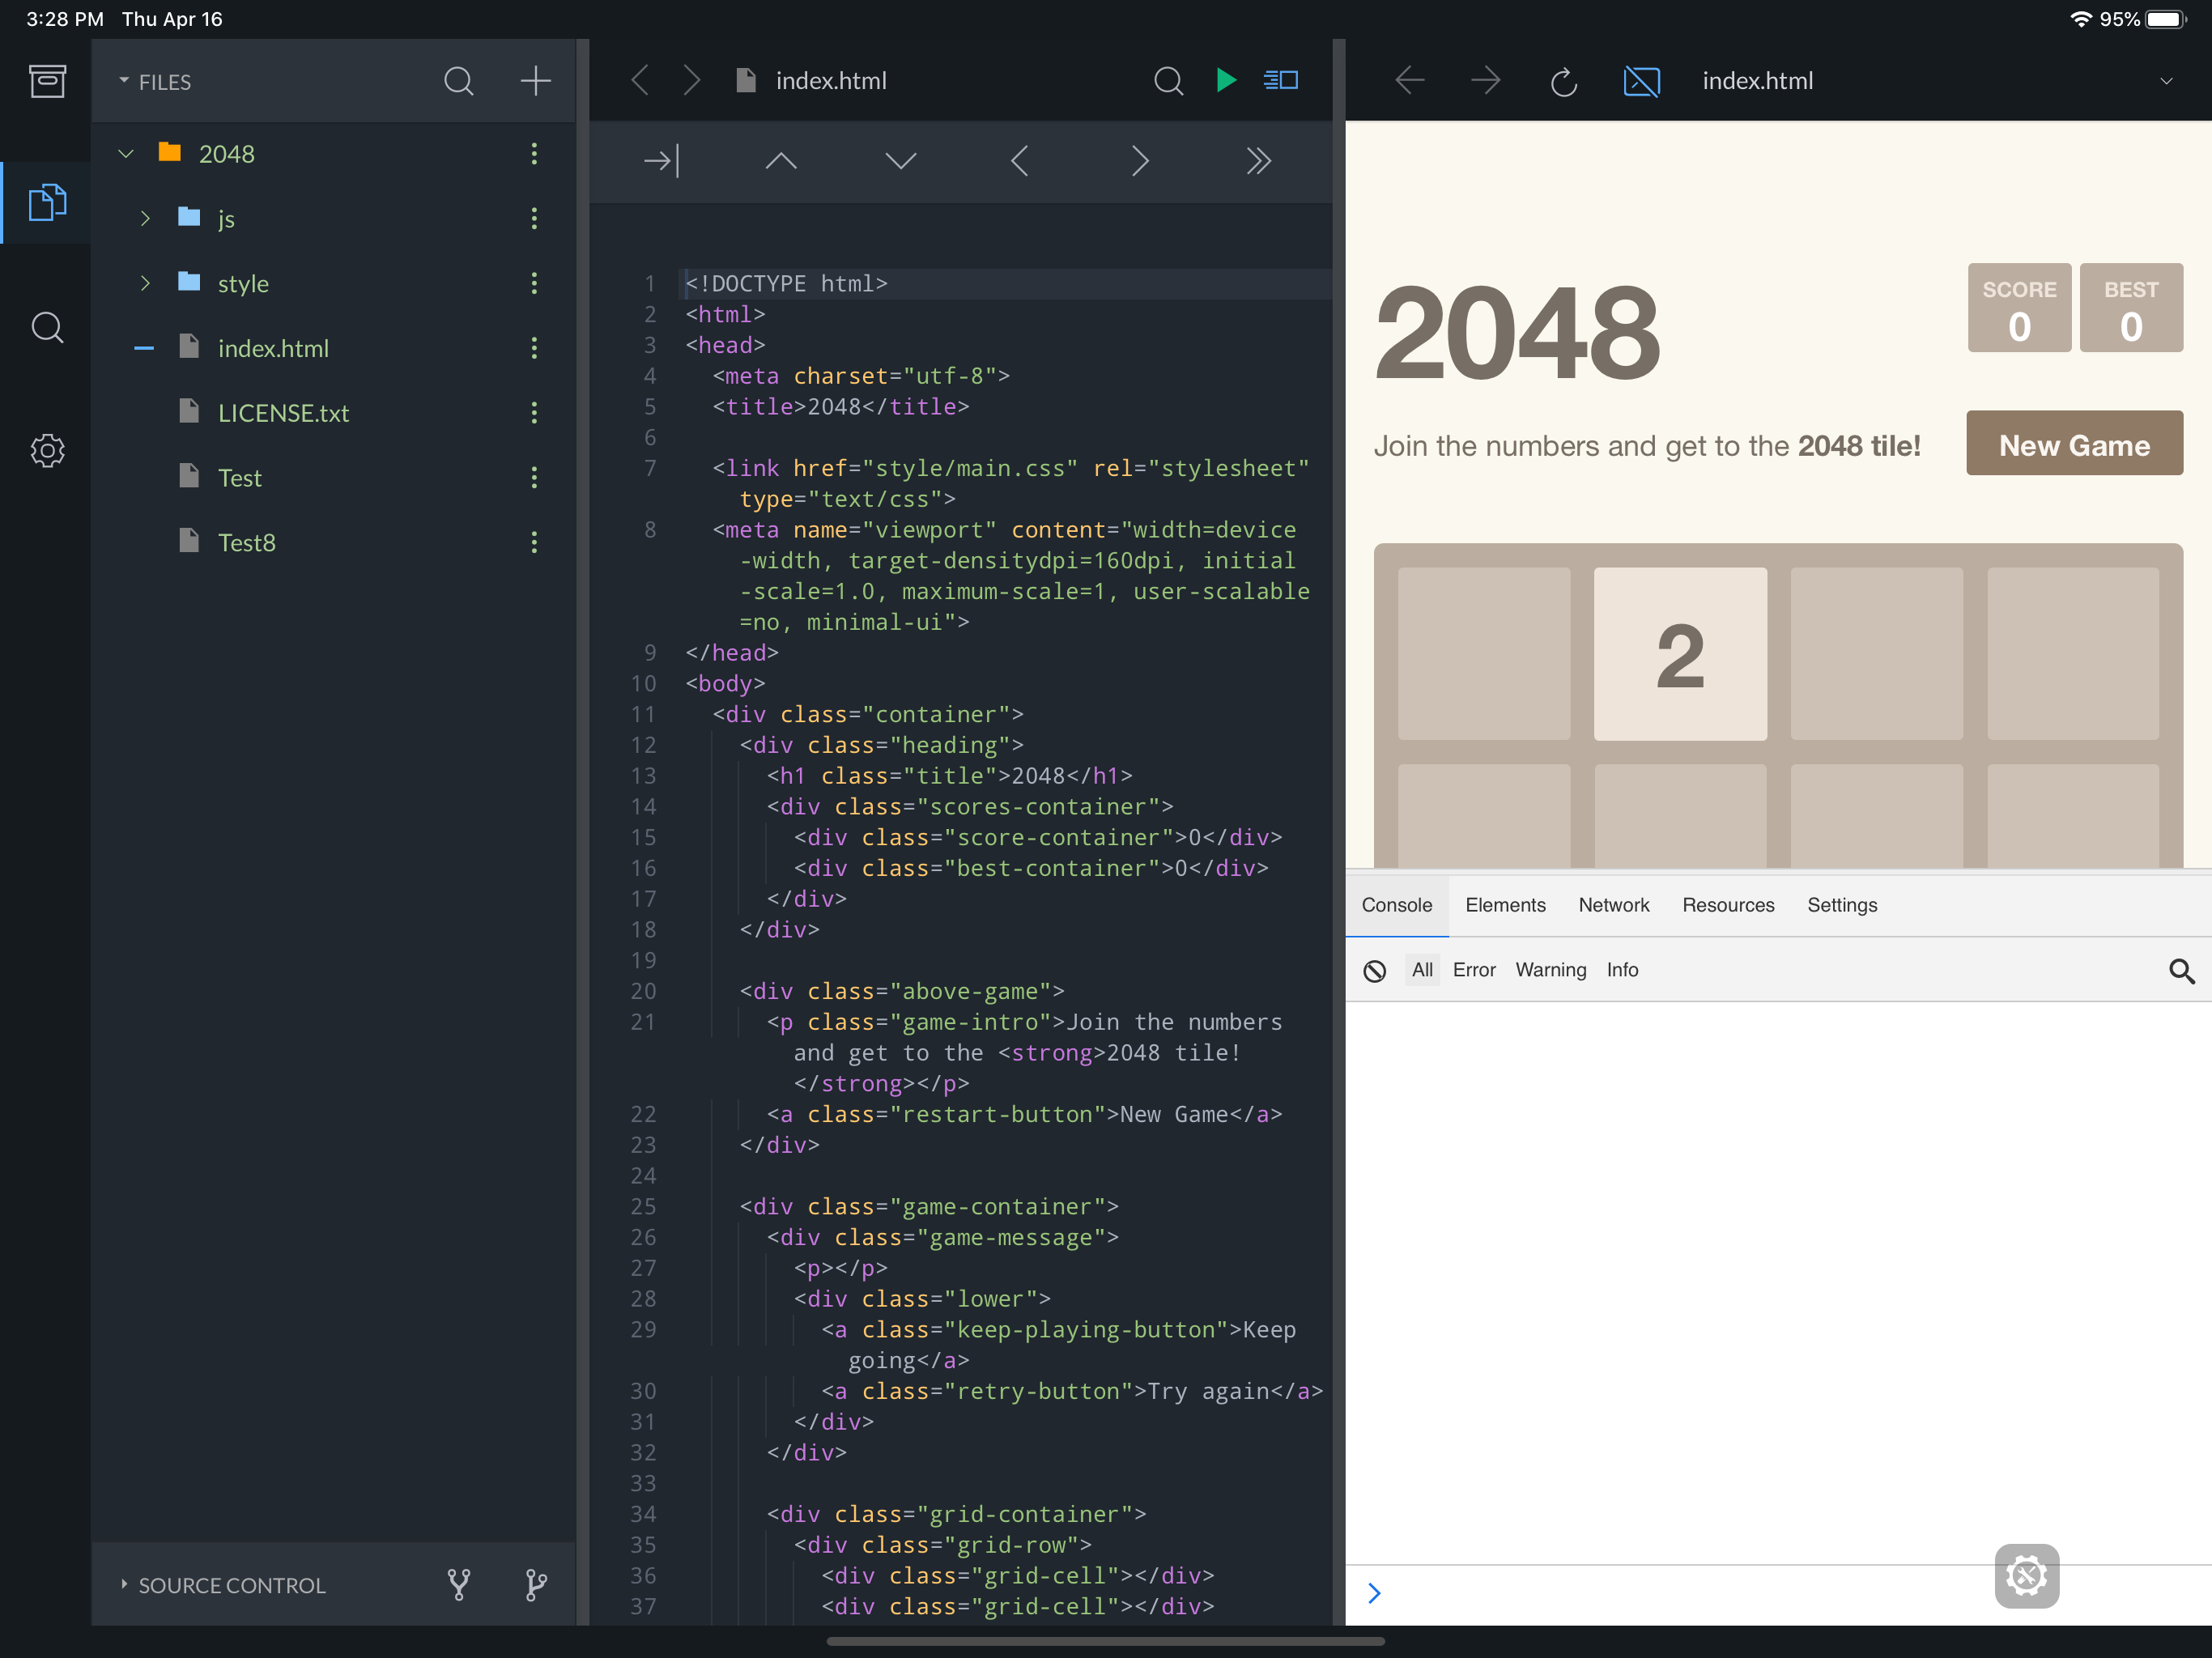
Task: Click the console command input line
Action: coord(1680,1593)
